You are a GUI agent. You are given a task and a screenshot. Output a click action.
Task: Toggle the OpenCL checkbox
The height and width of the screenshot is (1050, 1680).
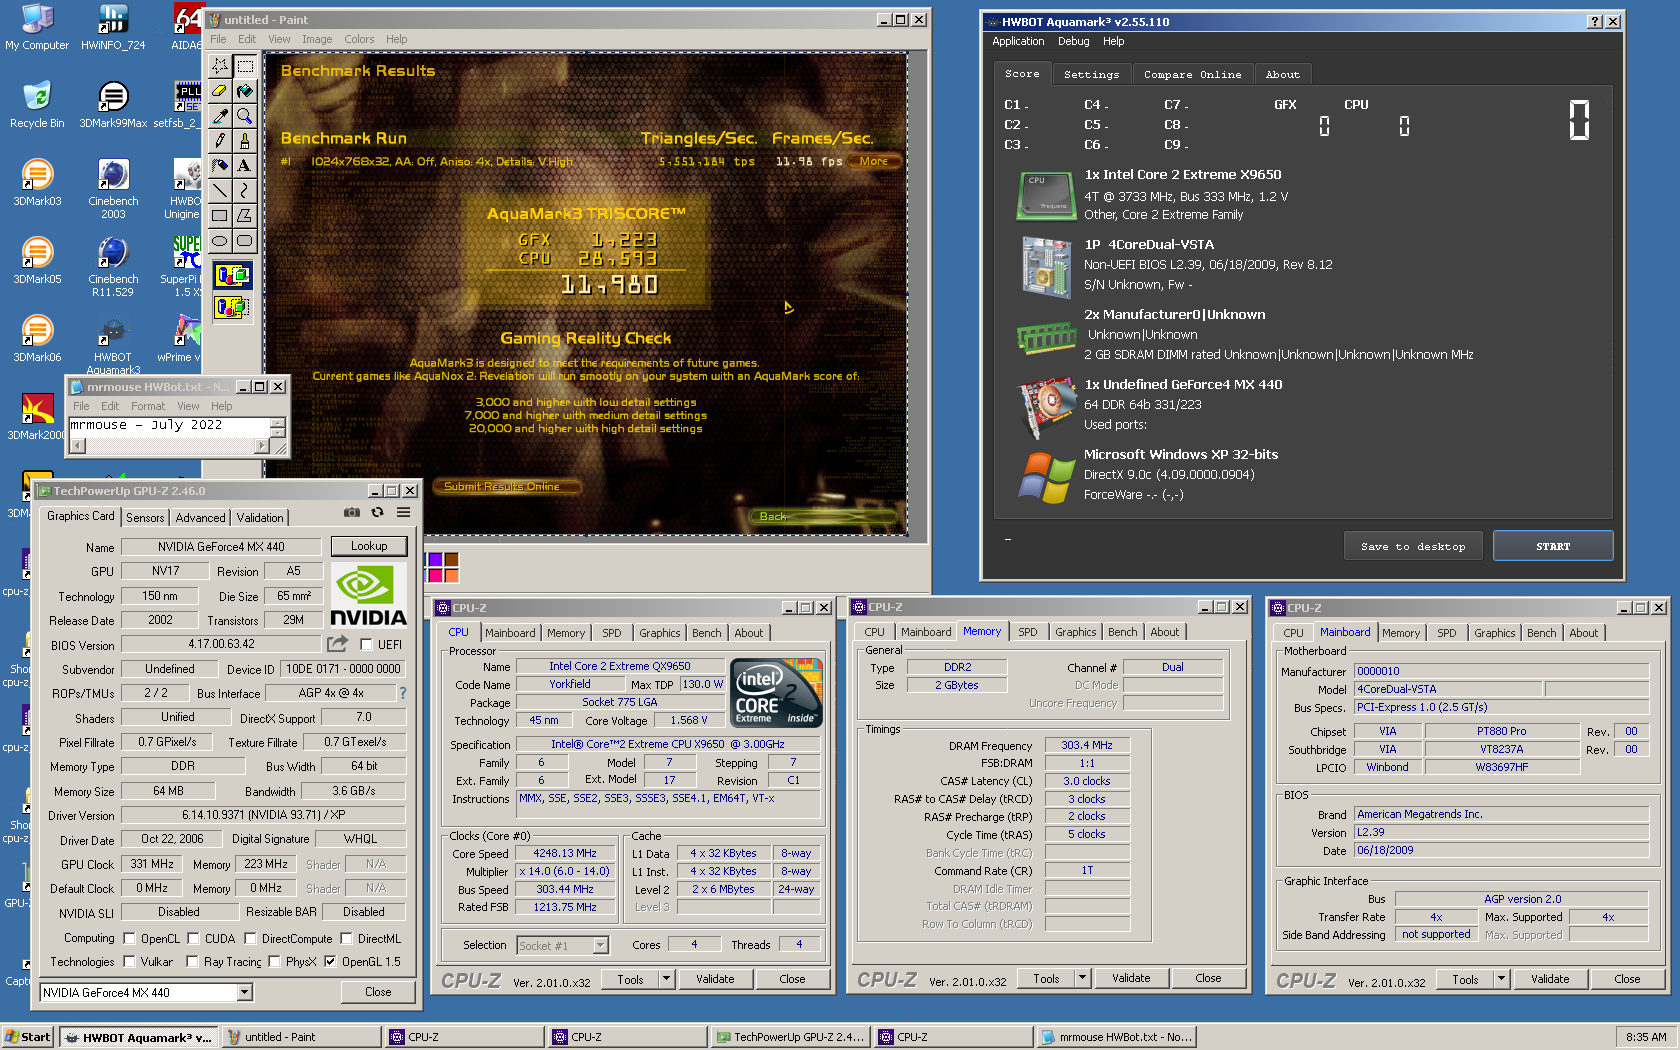tap(129, 939)
